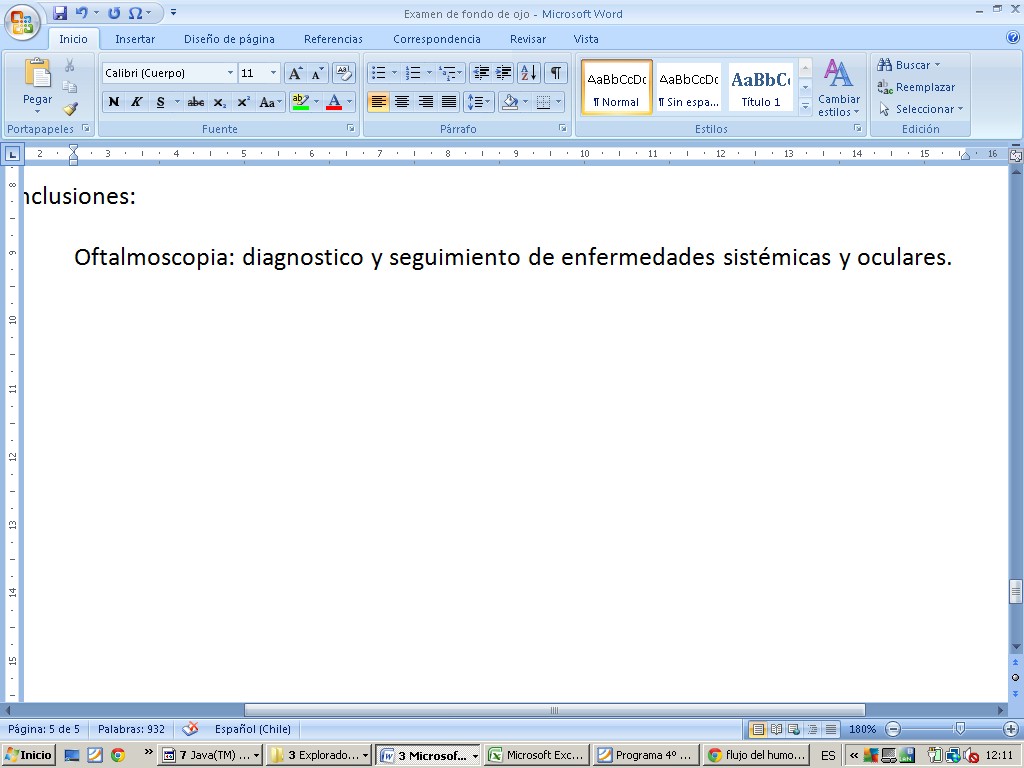The height and width of the screenshot is (768, 1024).
Task: Open the Diseño de página tab
Action: (228, 39)
